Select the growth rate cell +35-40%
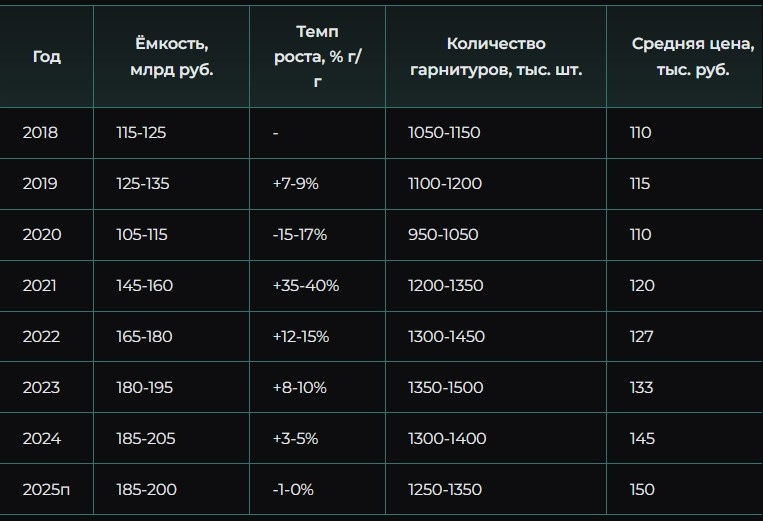Viewport: 763px width, 521px height. [x=305, y=286]
